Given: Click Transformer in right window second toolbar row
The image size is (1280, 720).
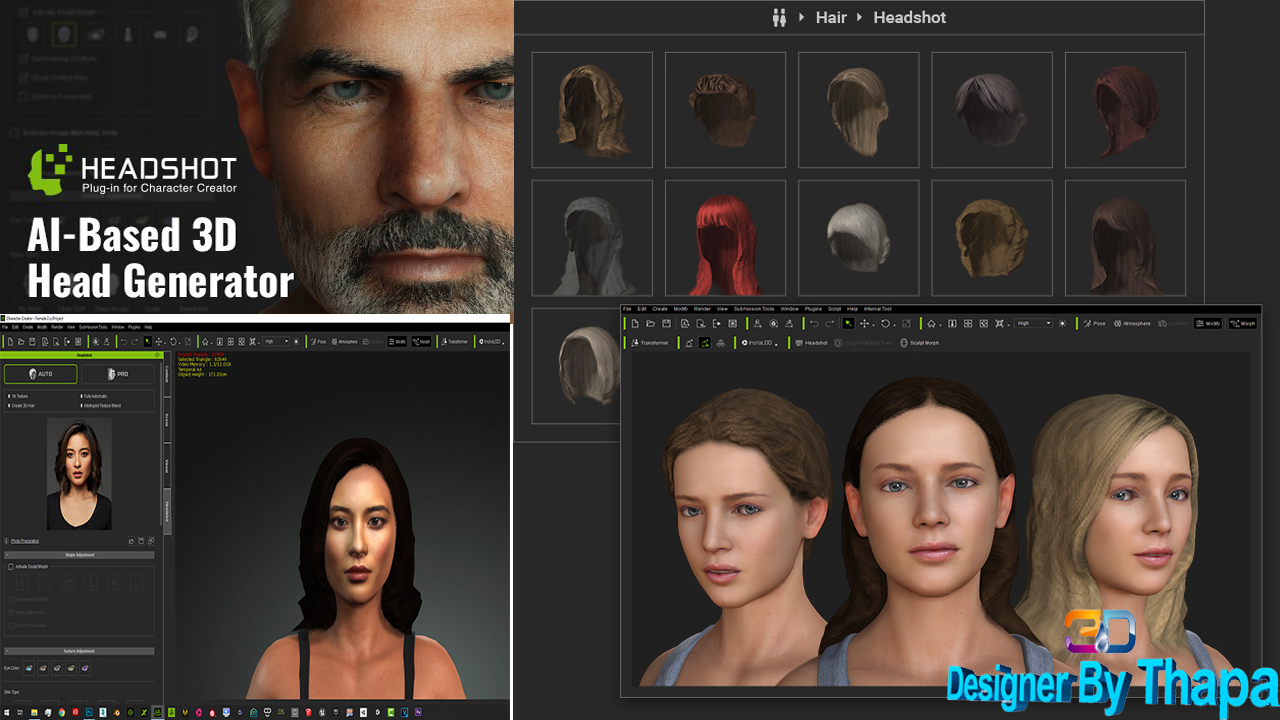Looking at the screenshot, I should [x=650, y=343].
